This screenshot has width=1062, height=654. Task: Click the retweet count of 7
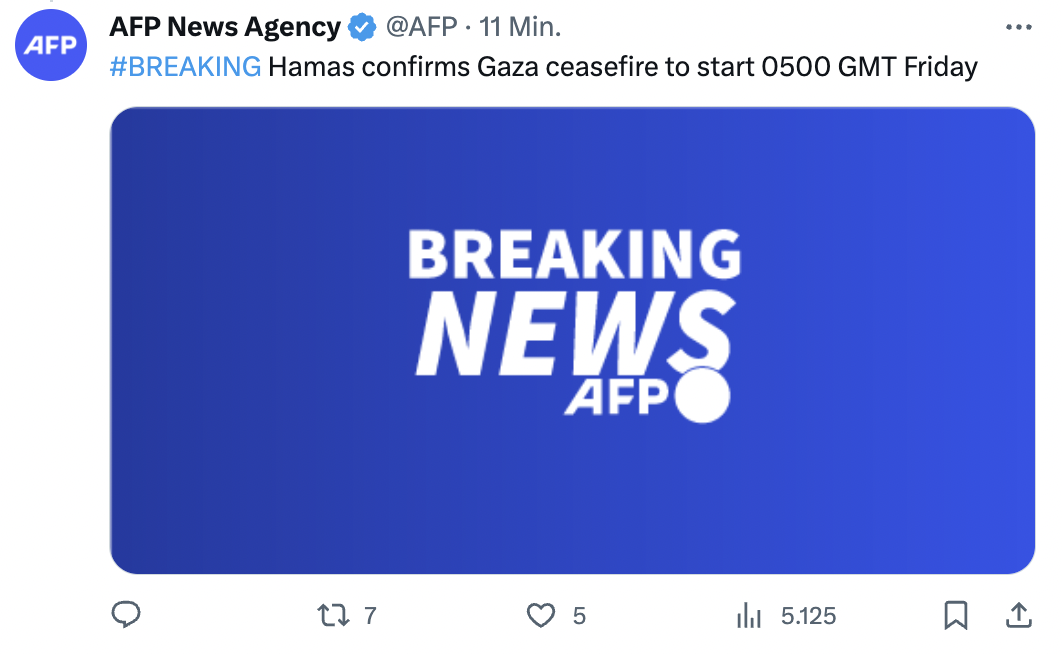point(370,615)
